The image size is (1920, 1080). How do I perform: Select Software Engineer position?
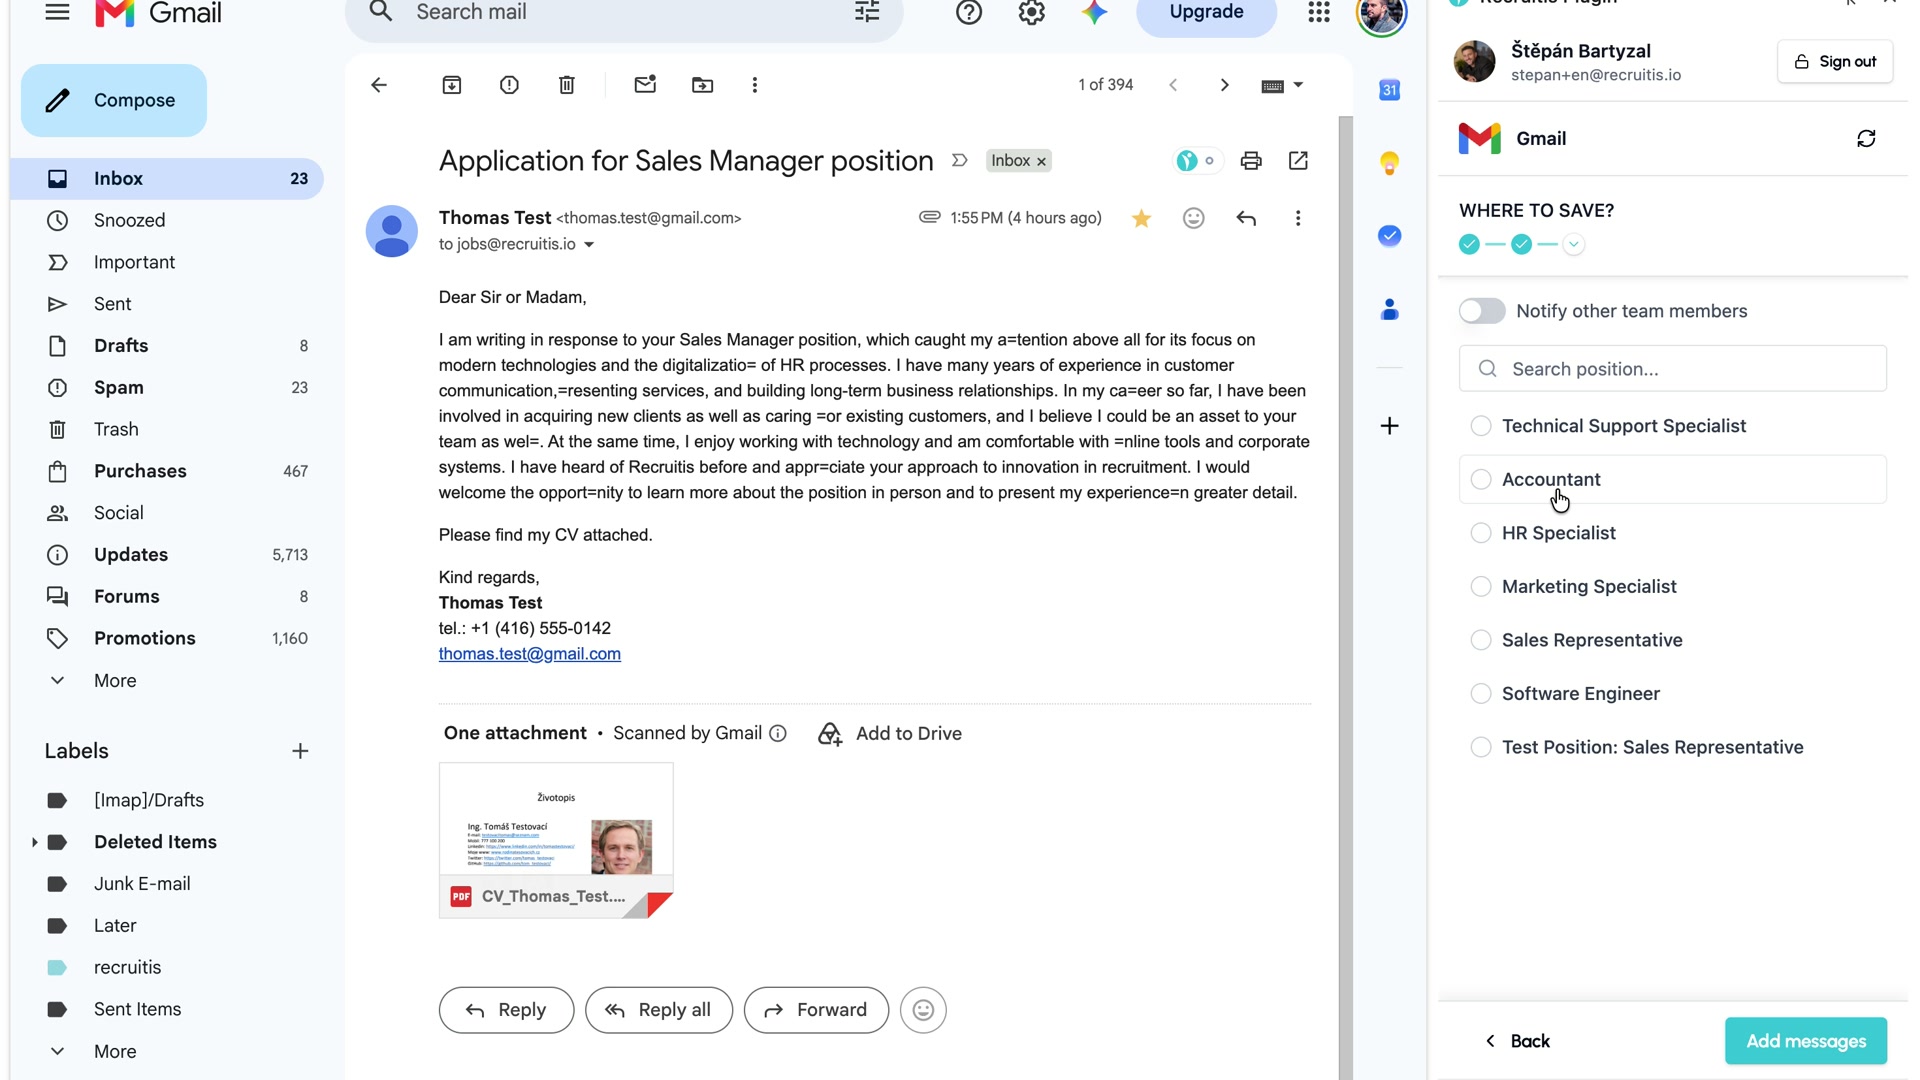coord(1672,694)
